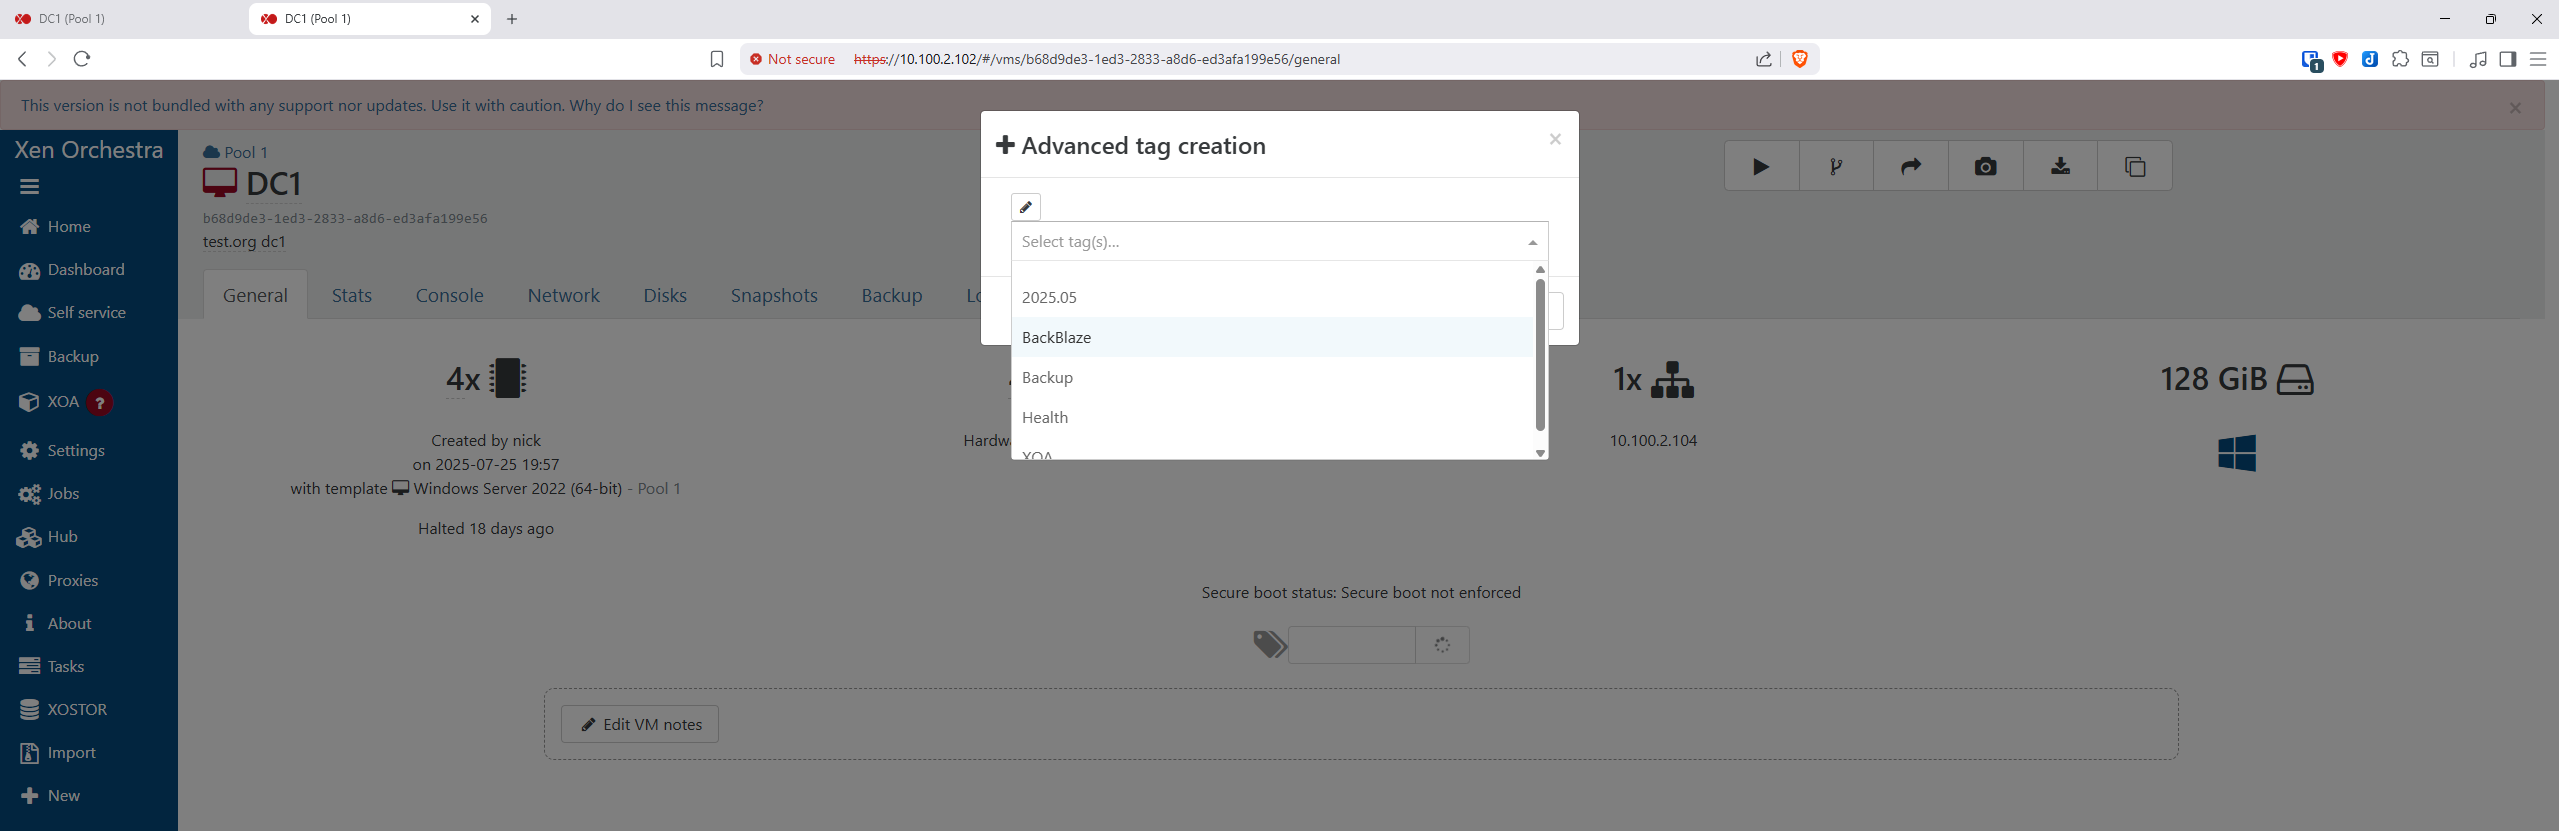Open Import in the sidebar
The height and width of the screenshot is (831, 2559).
pyautogui.click(x=58, y=753)
